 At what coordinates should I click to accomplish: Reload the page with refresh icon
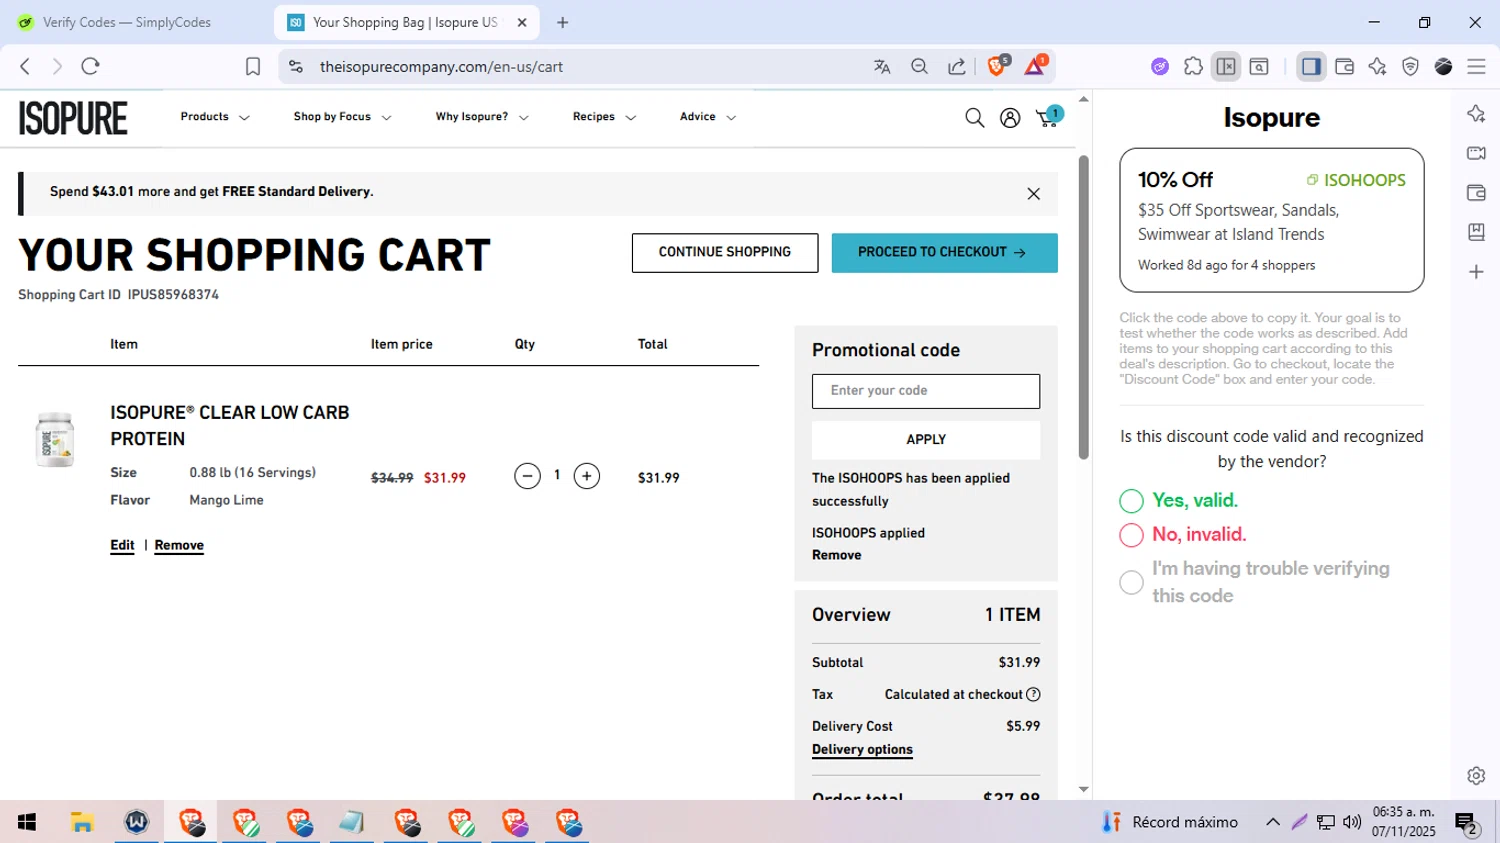[90, 66]
